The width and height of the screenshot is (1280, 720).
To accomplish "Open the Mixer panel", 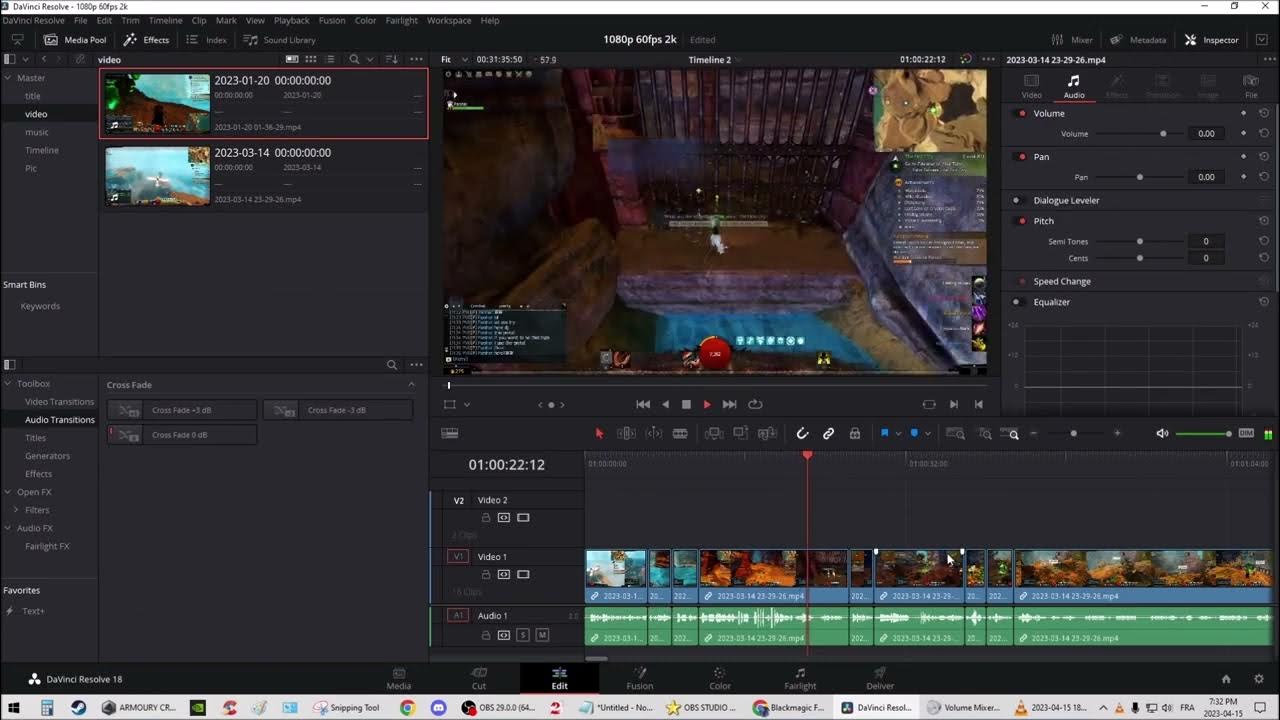I will pos(1072,40).
